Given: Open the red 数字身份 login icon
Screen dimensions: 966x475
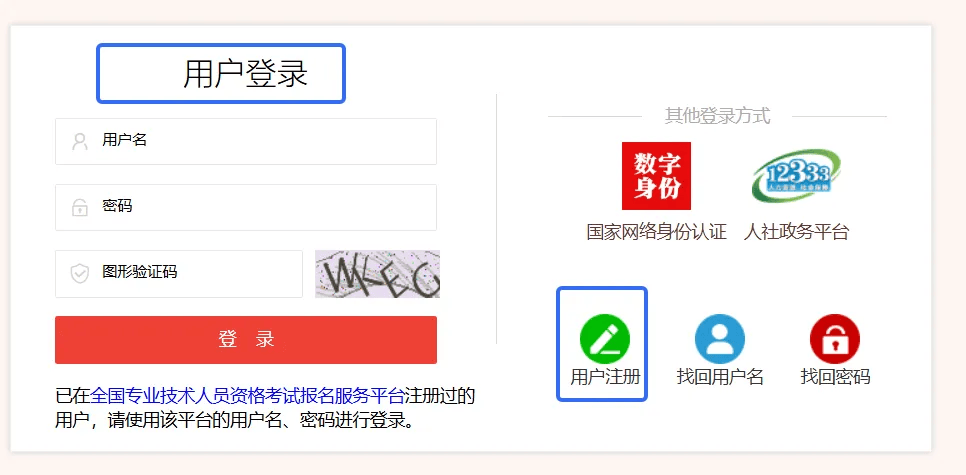Looking at the screenshot, I should click(x=656, y=176).
